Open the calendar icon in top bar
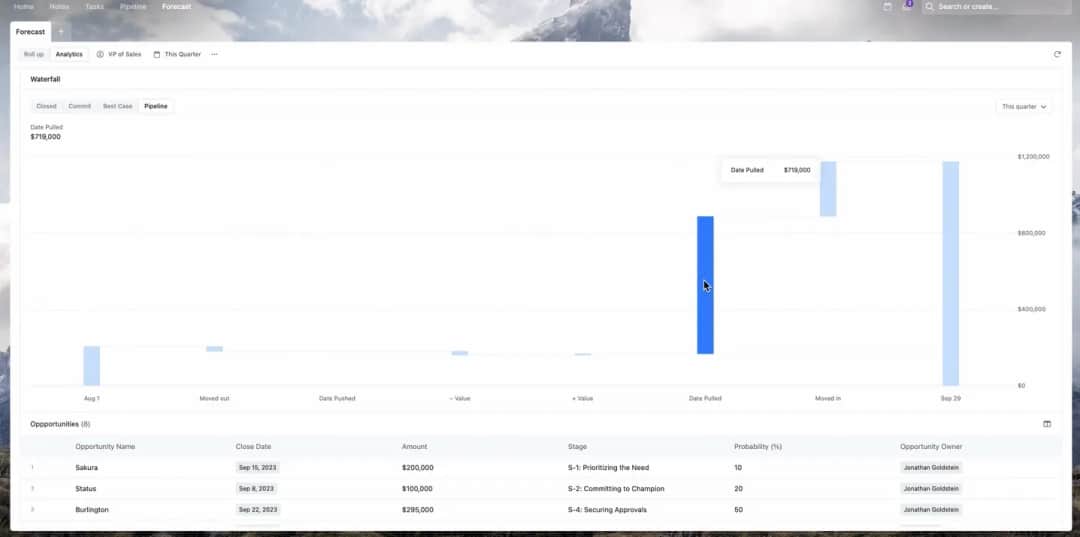The width and height of the screenshot is (1080, 537). point(887,6)
